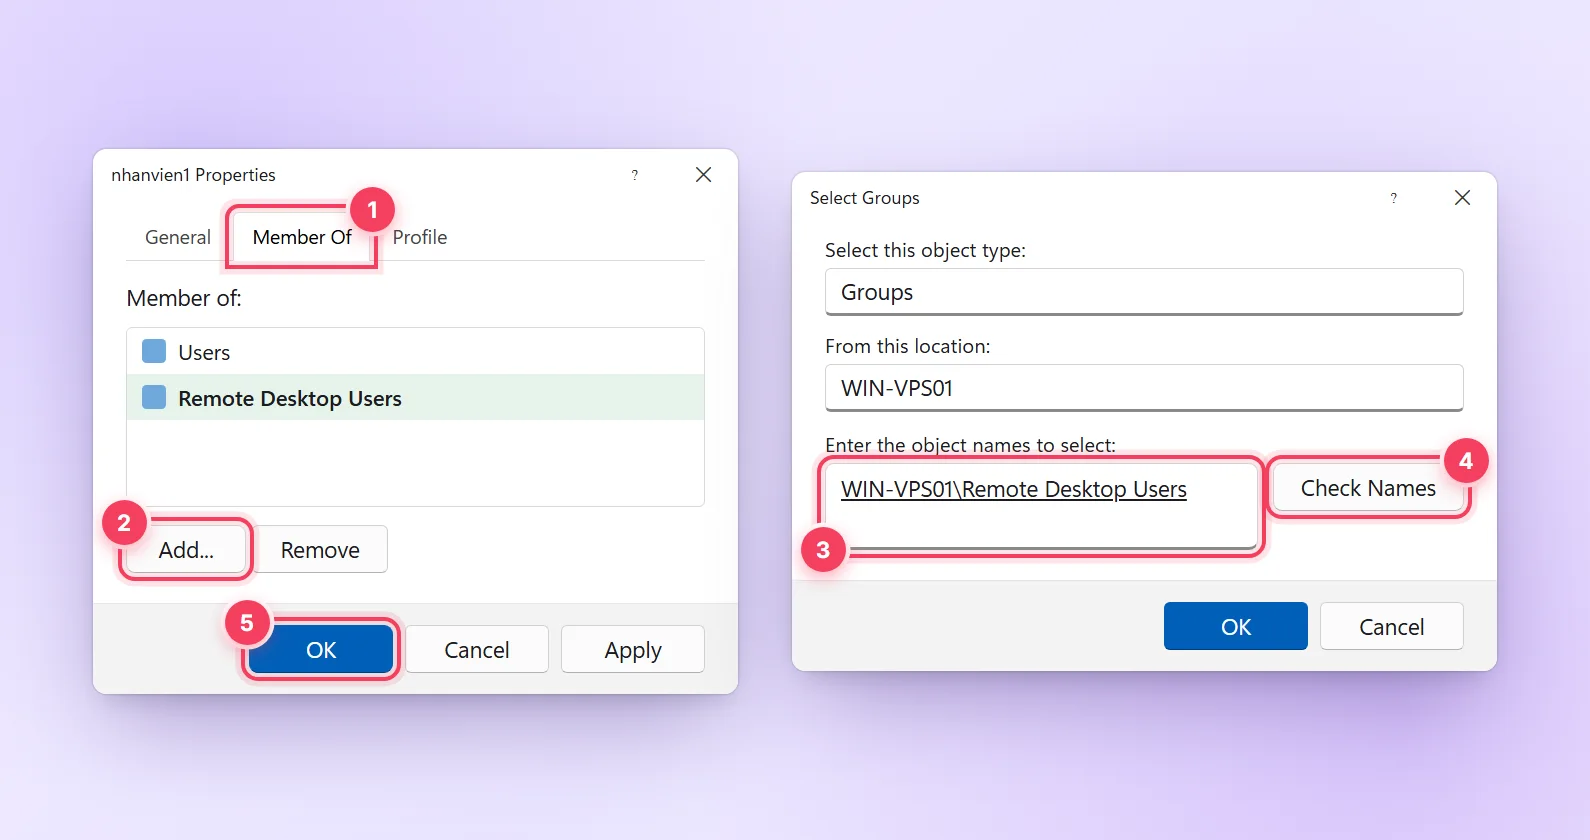This screenshot has width=1590, height=840.
Task: Cancel the nhanvien1 Properties dialog
Action: point(477,650)
